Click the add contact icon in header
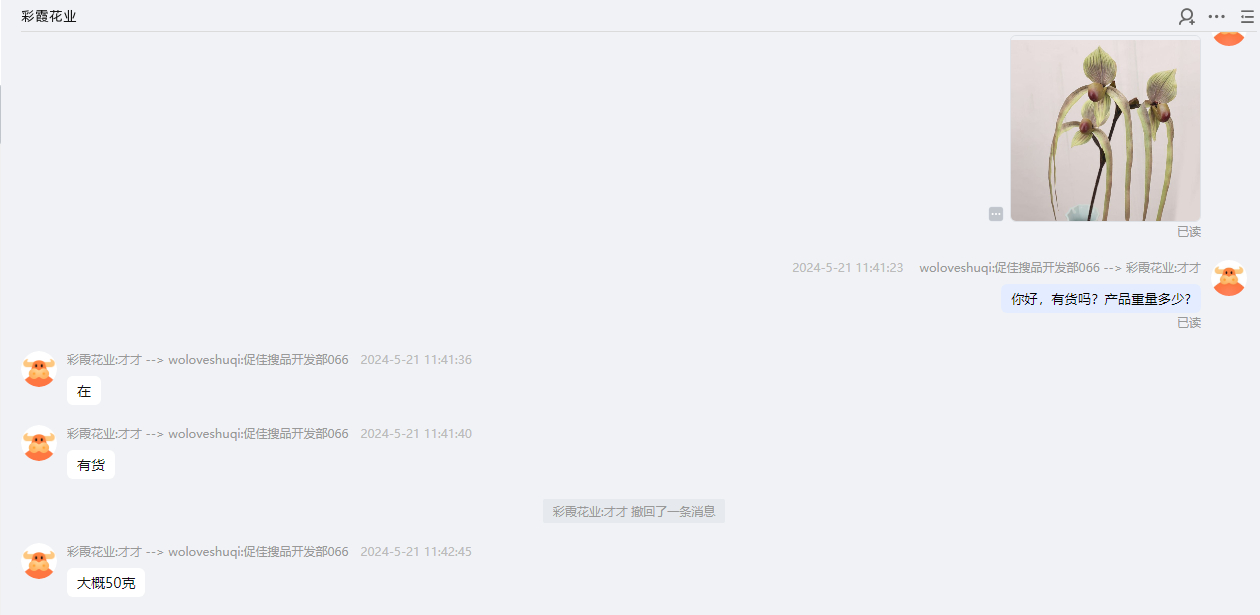Image resolution: width=1260 pixels, height=615 pixels. pos(1187,16)
